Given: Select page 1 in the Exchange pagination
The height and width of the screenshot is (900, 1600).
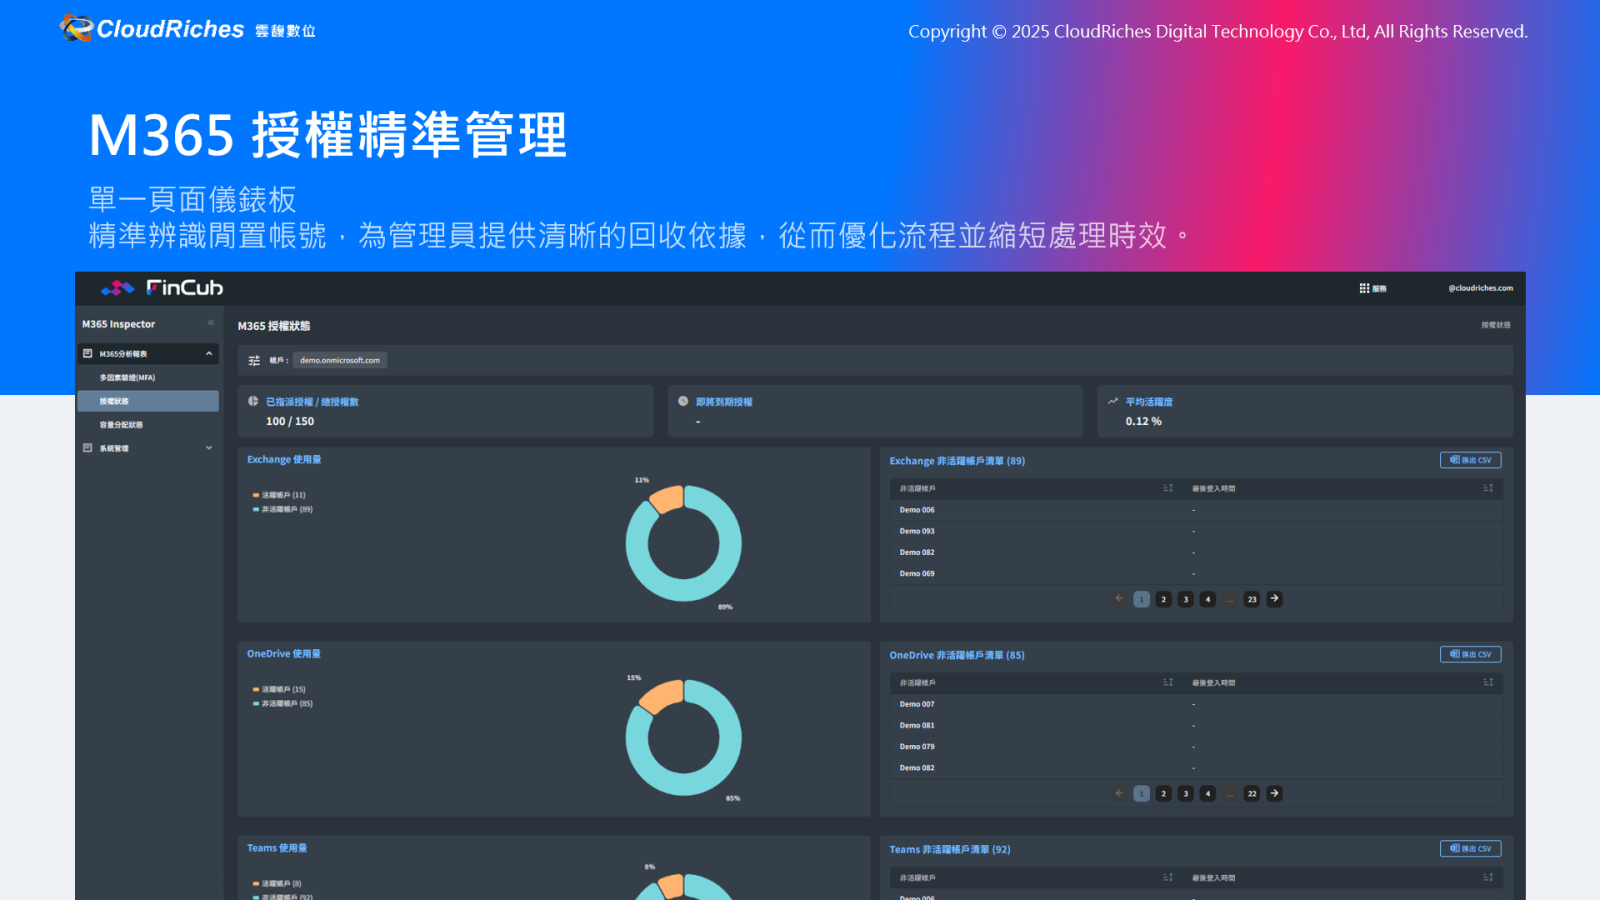Looking at the screenshot, I should click(1141, 599).
